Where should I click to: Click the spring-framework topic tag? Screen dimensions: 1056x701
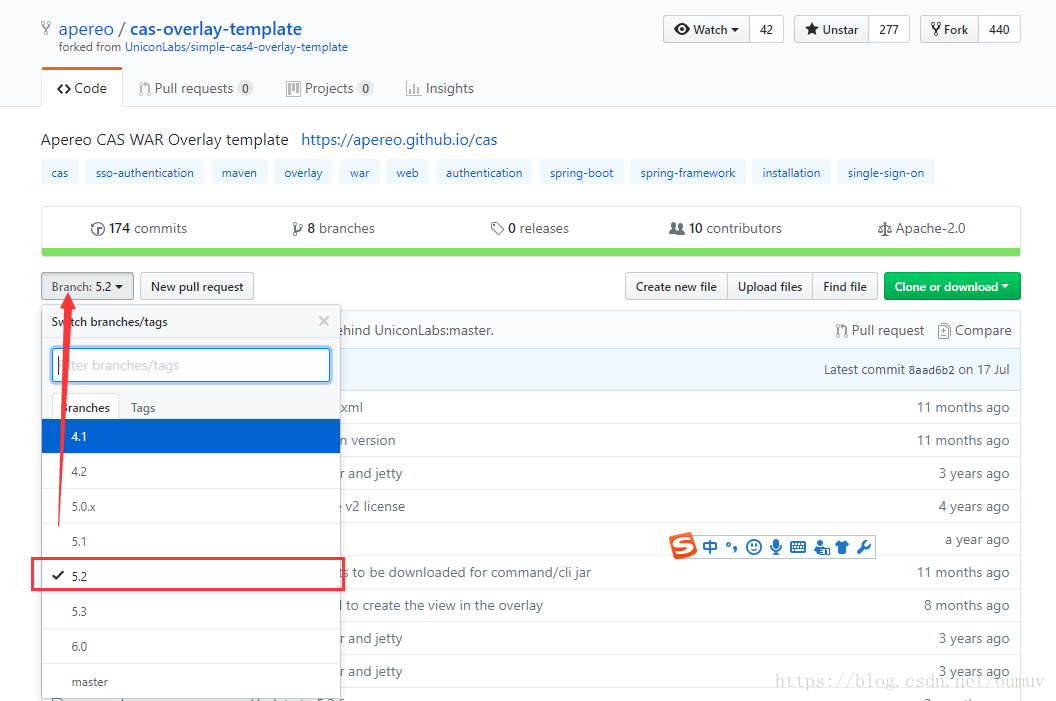(688, 172)
